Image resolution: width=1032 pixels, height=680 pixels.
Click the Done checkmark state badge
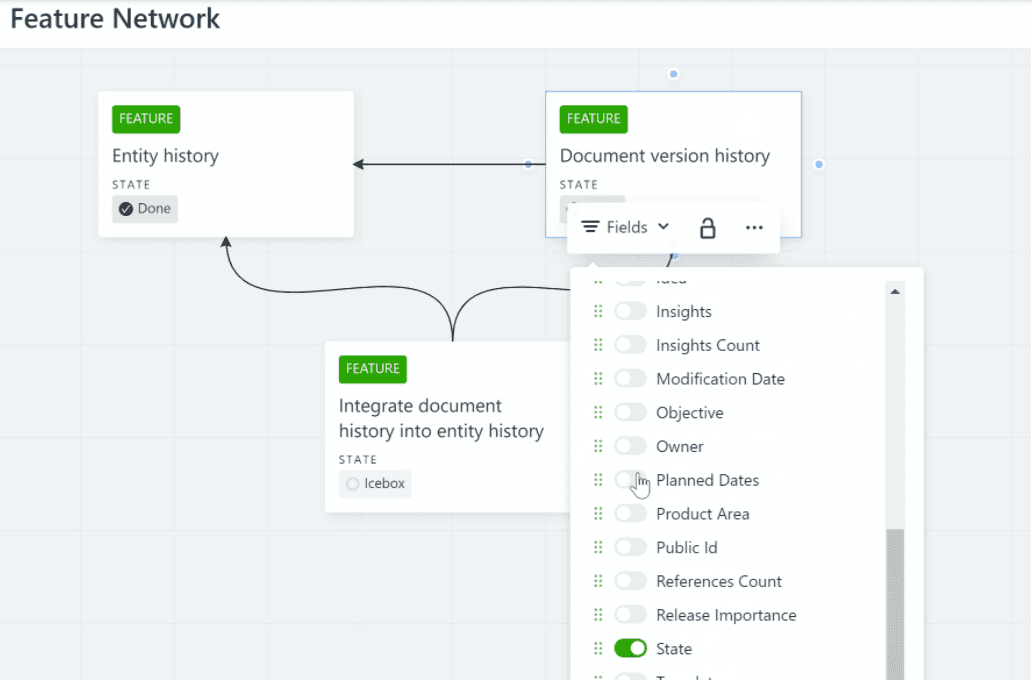click(145, 209)
